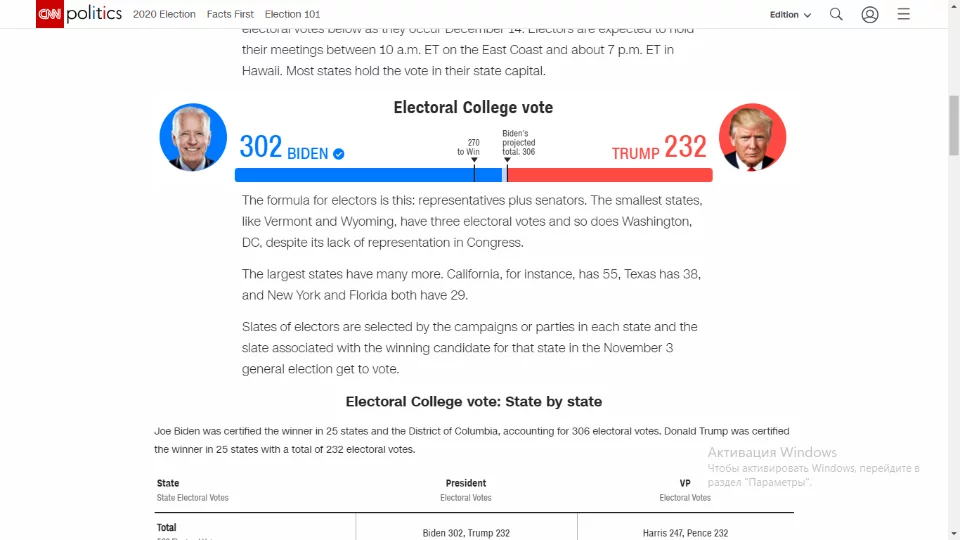Click the President column header
The width and height of the screenshot is (960, 540).
[x=466, y=483]
